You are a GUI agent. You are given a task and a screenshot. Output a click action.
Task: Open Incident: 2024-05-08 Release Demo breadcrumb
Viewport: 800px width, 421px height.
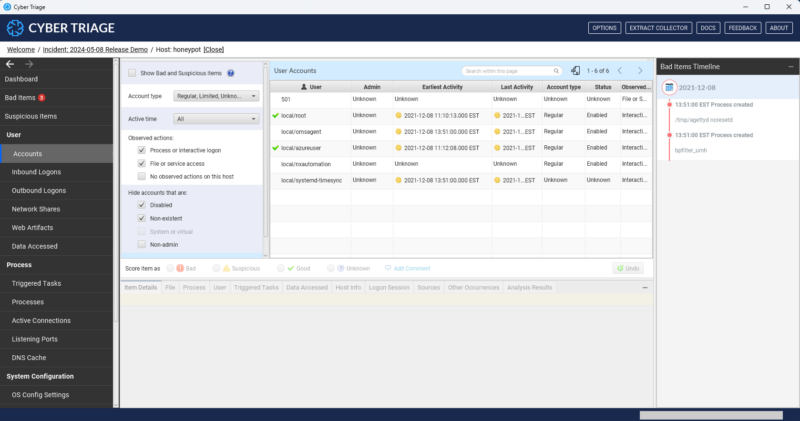tap(95, 49)
